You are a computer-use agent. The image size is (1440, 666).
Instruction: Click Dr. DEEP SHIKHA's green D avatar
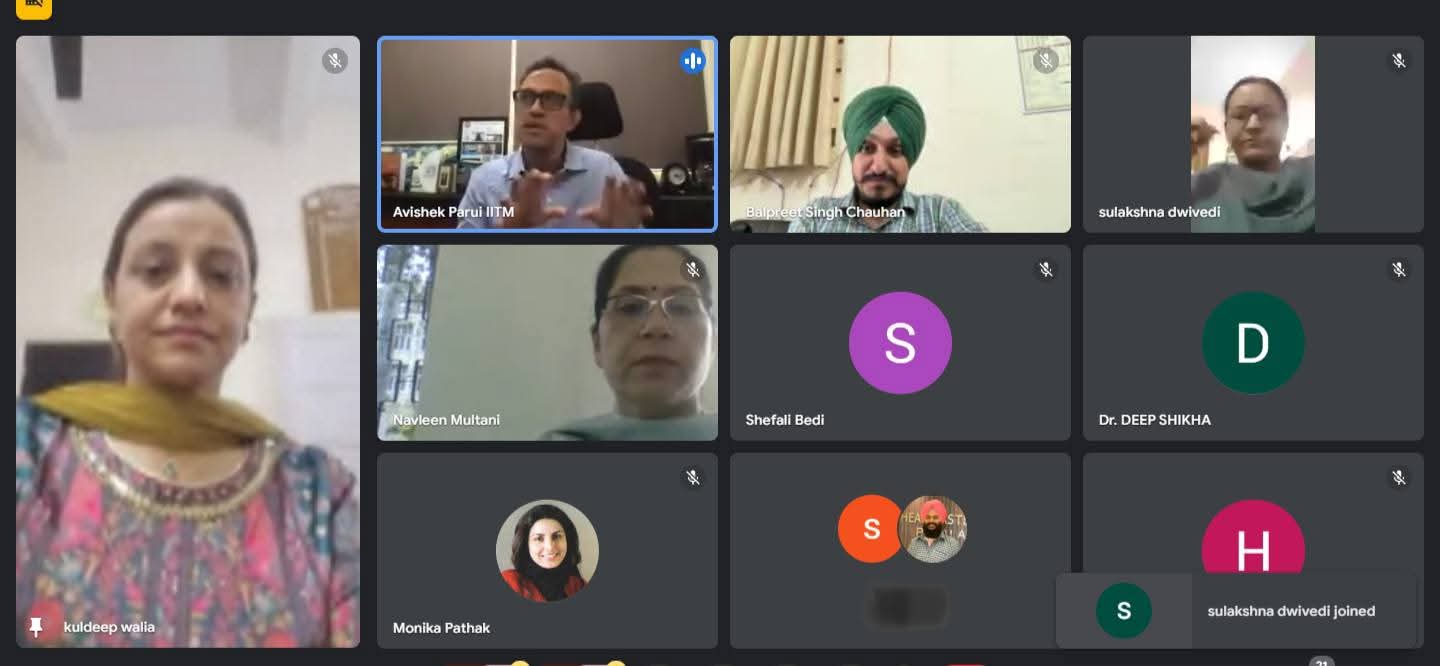coord(1253,343)
